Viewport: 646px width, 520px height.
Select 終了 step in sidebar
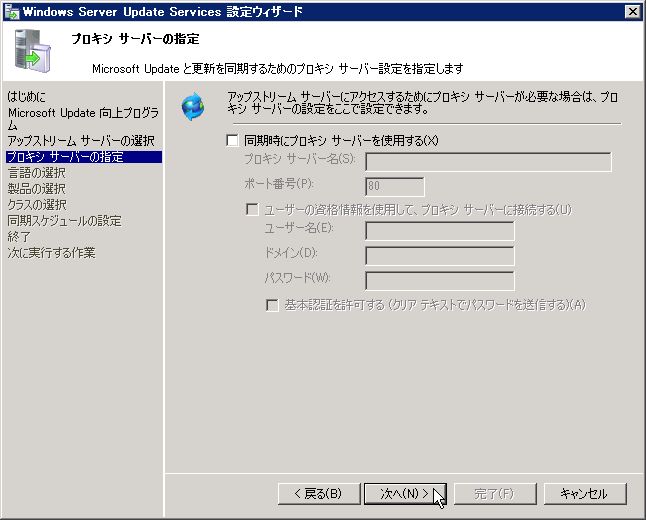point(19,237)
